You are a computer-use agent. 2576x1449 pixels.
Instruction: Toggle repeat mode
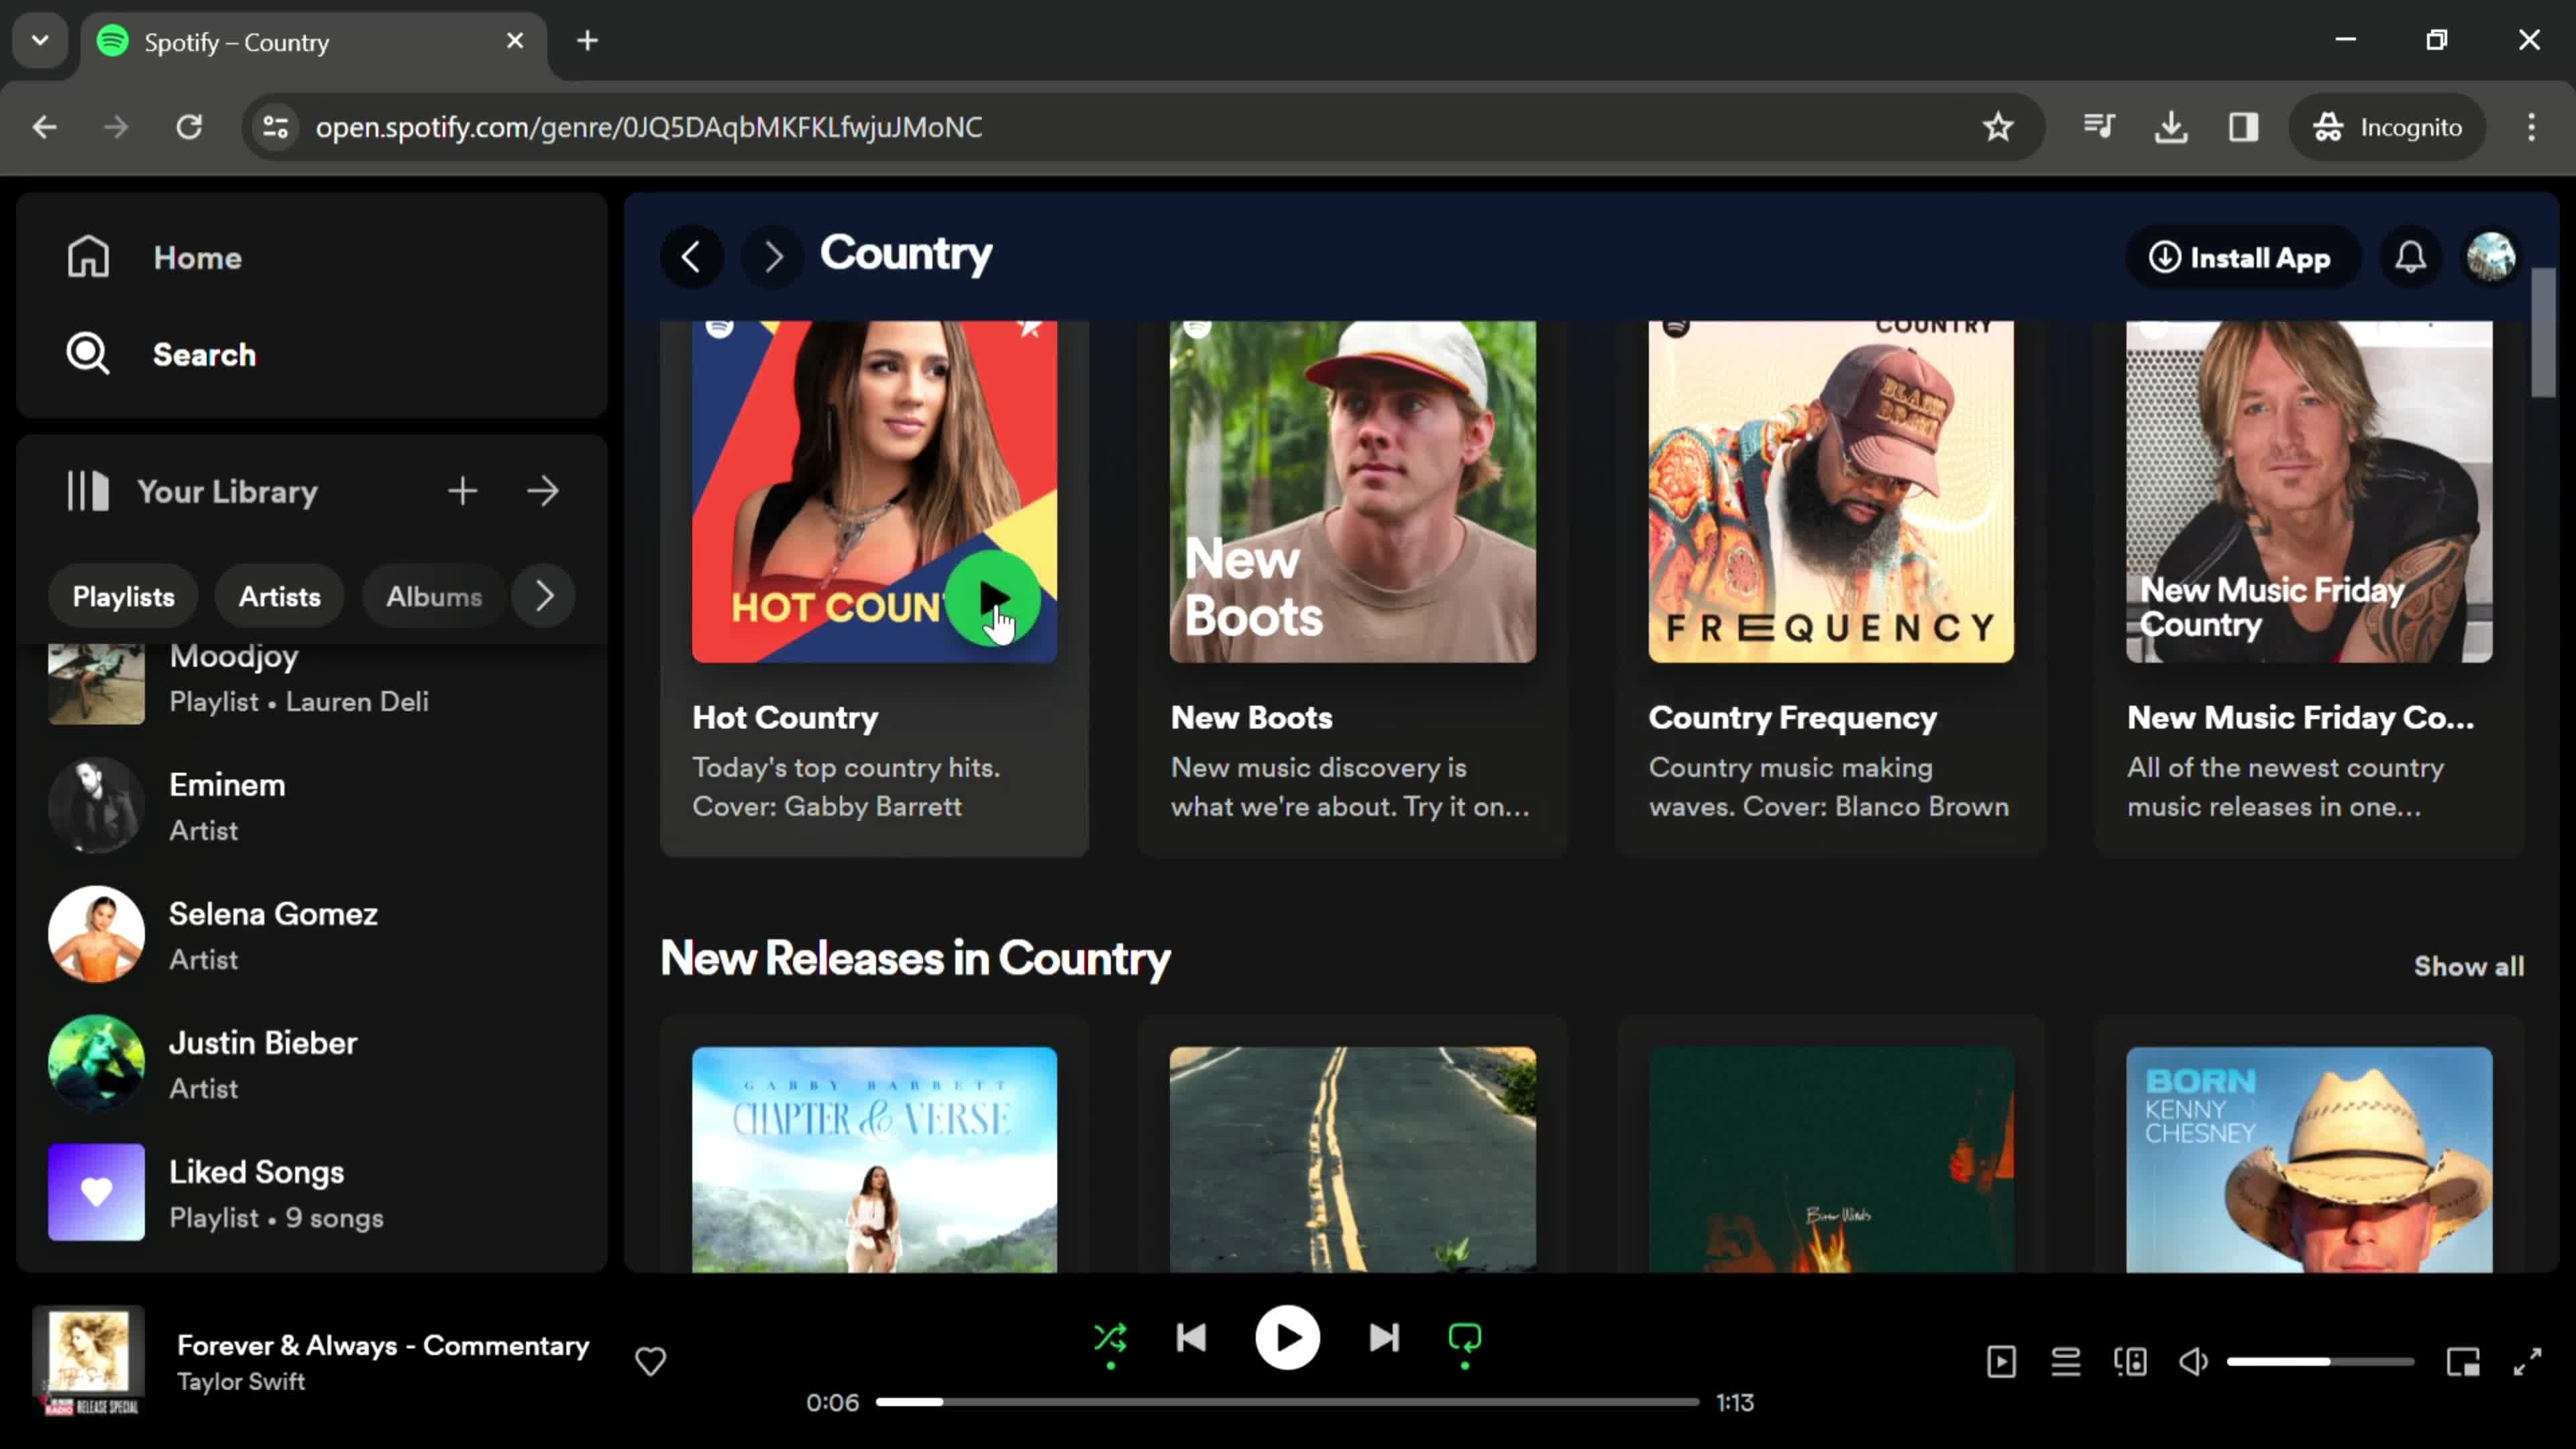(x=1464, y=1338)
